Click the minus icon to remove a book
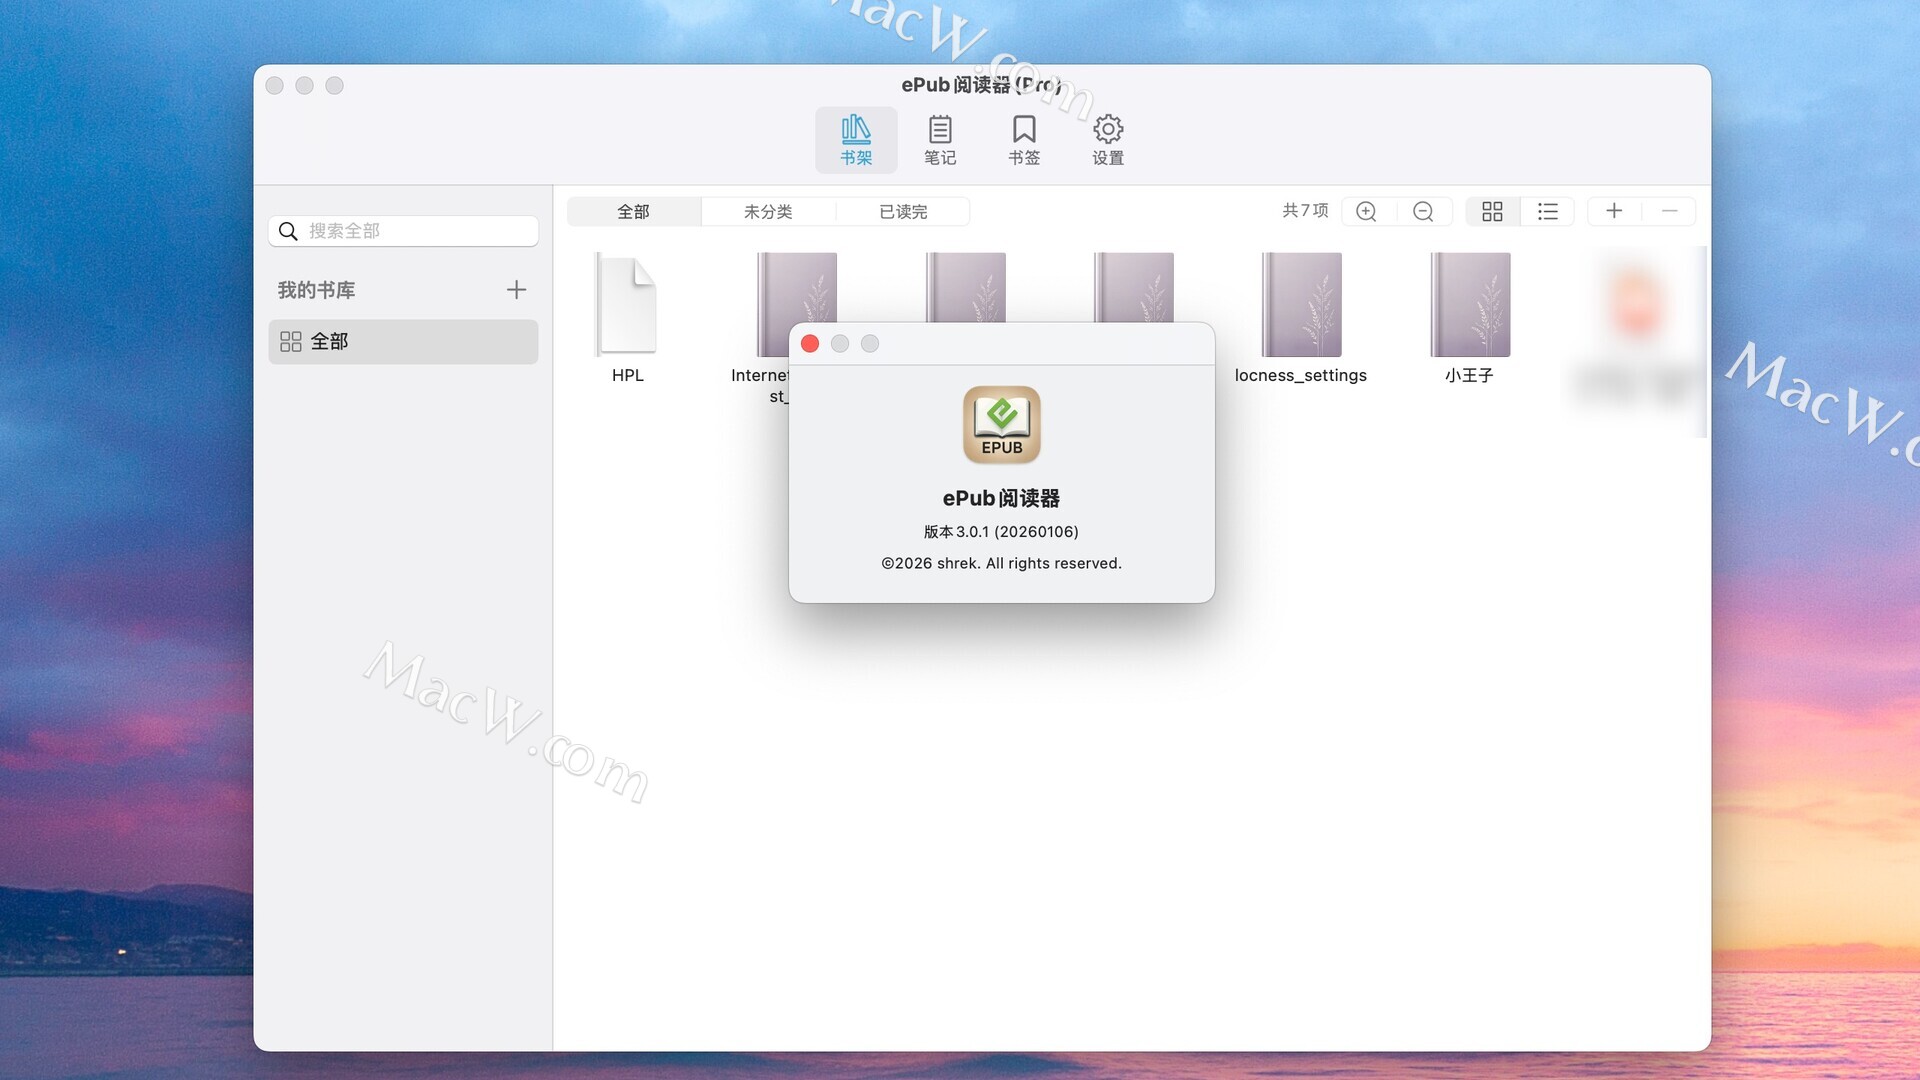The height and width of the screenshot is (1080, 1920). click(1669, 211)
